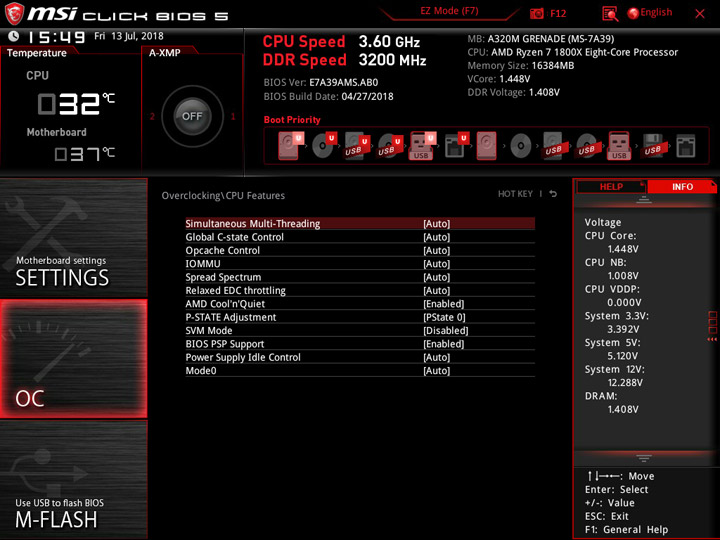
Task: Choose A-XMP profile 2
Action: pyautogui.click(x=152, y=116)
